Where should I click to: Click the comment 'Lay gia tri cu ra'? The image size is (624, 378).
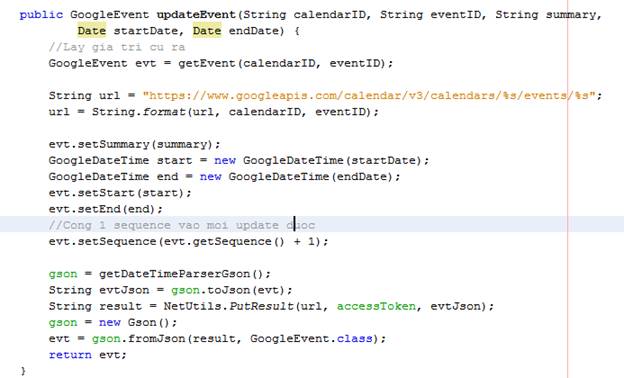(117, 47)
